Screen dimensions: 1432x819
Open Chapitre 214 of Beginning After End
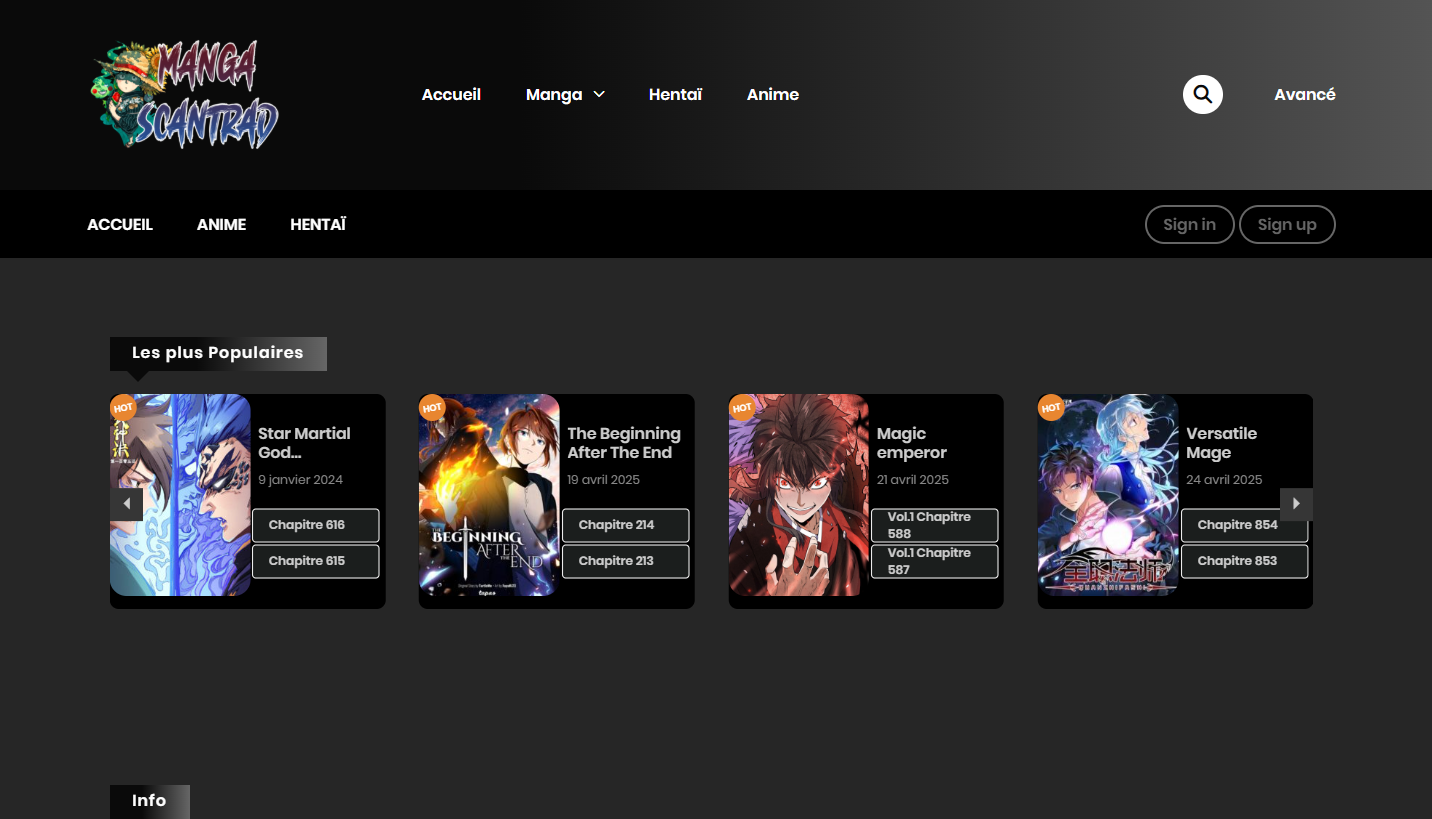625,525
